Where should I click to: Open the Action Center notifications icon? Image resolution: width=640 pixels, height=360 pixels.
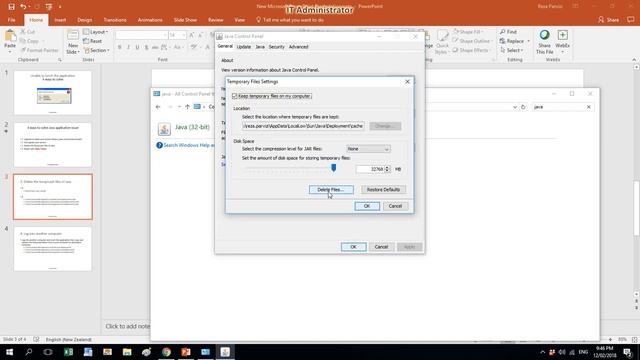628,352
